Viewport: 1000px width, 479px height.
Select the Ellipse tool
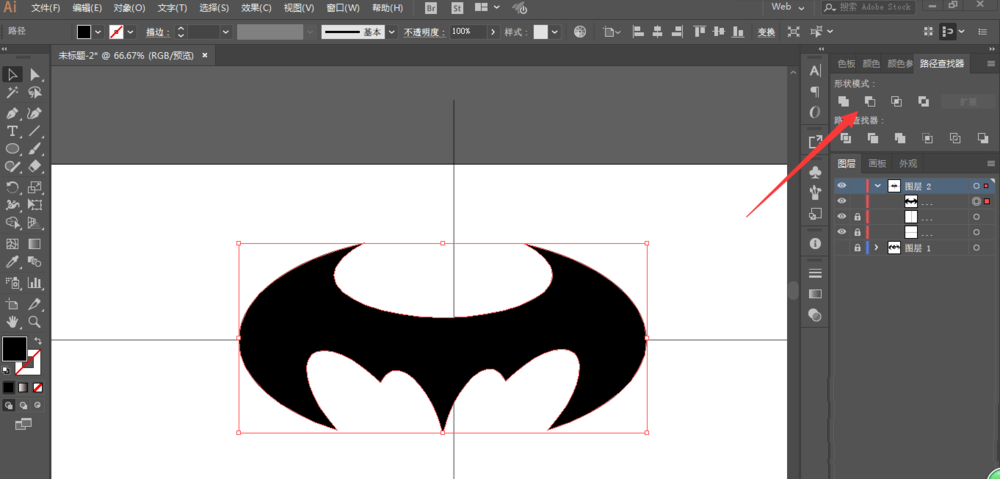[x=12, y=149]
